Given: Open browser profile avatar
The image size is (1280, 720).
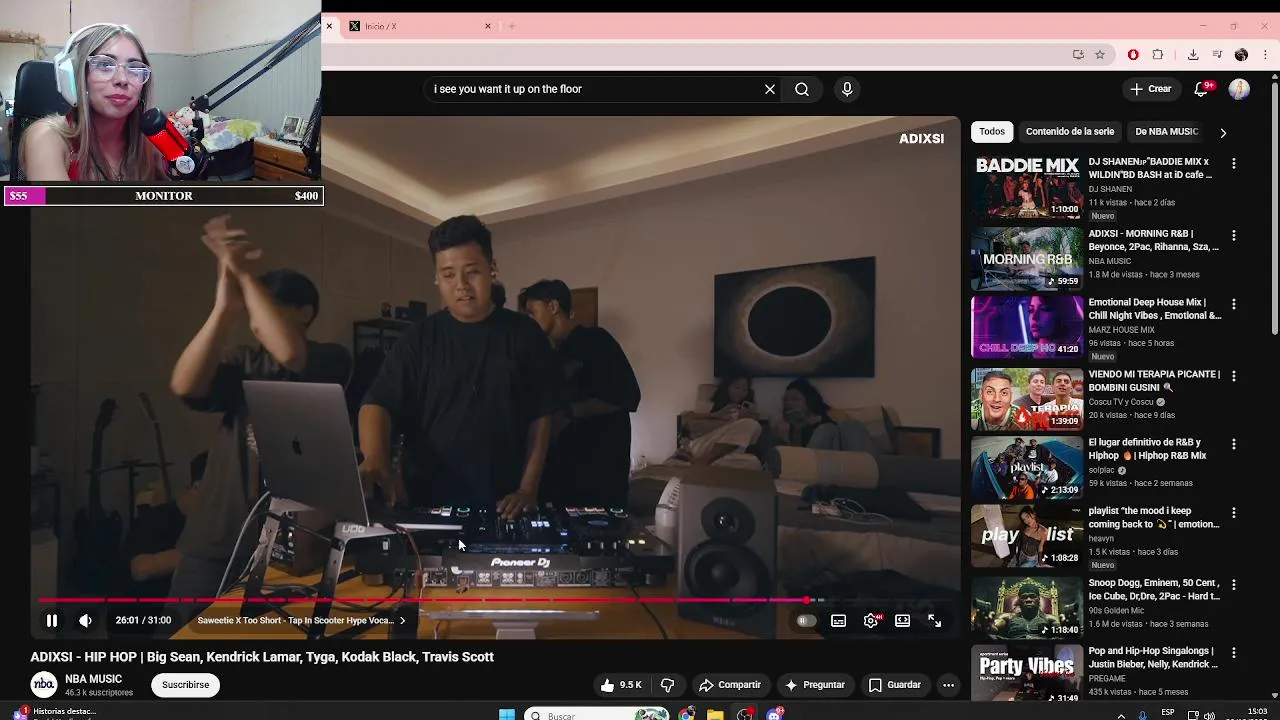Looking at the screenshot, I should point(1241,55).
